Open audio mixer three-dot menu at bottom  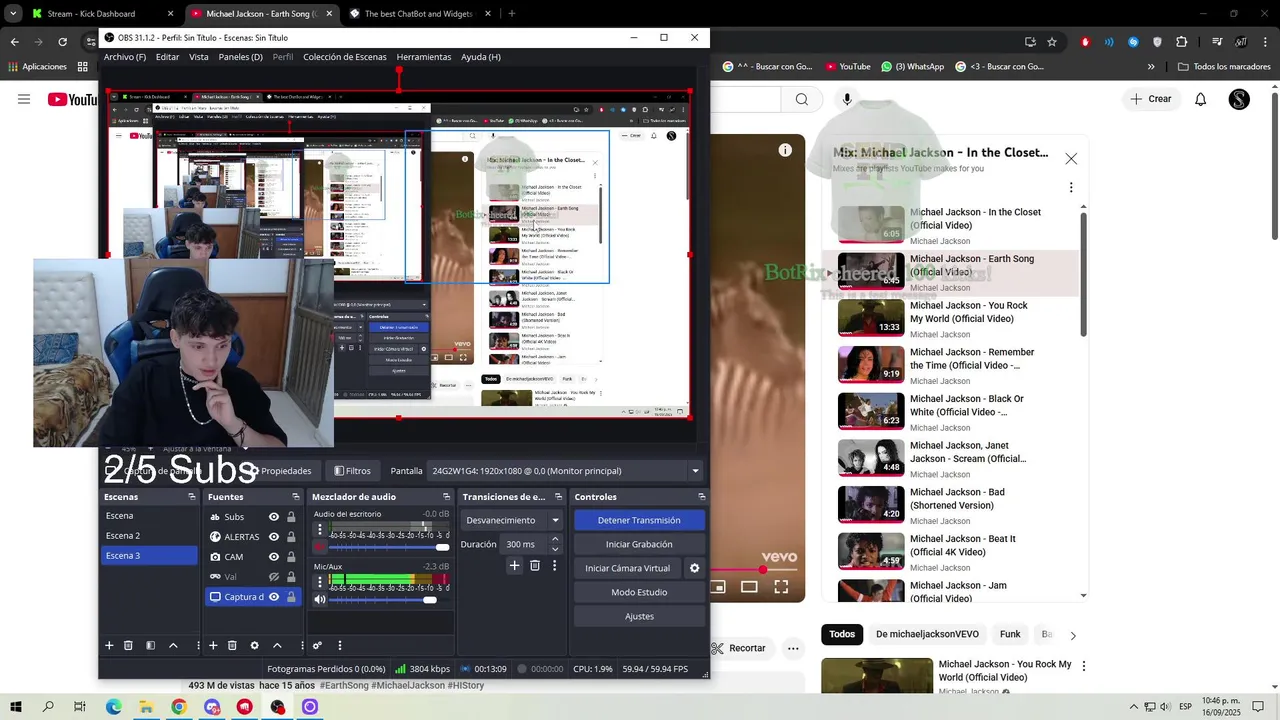click(340, 645)
